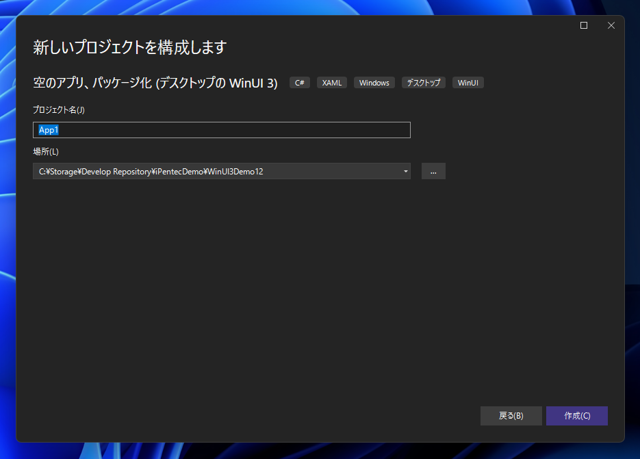Click the 新しいプロジェクトを構成します heading

tap(130, 47)
